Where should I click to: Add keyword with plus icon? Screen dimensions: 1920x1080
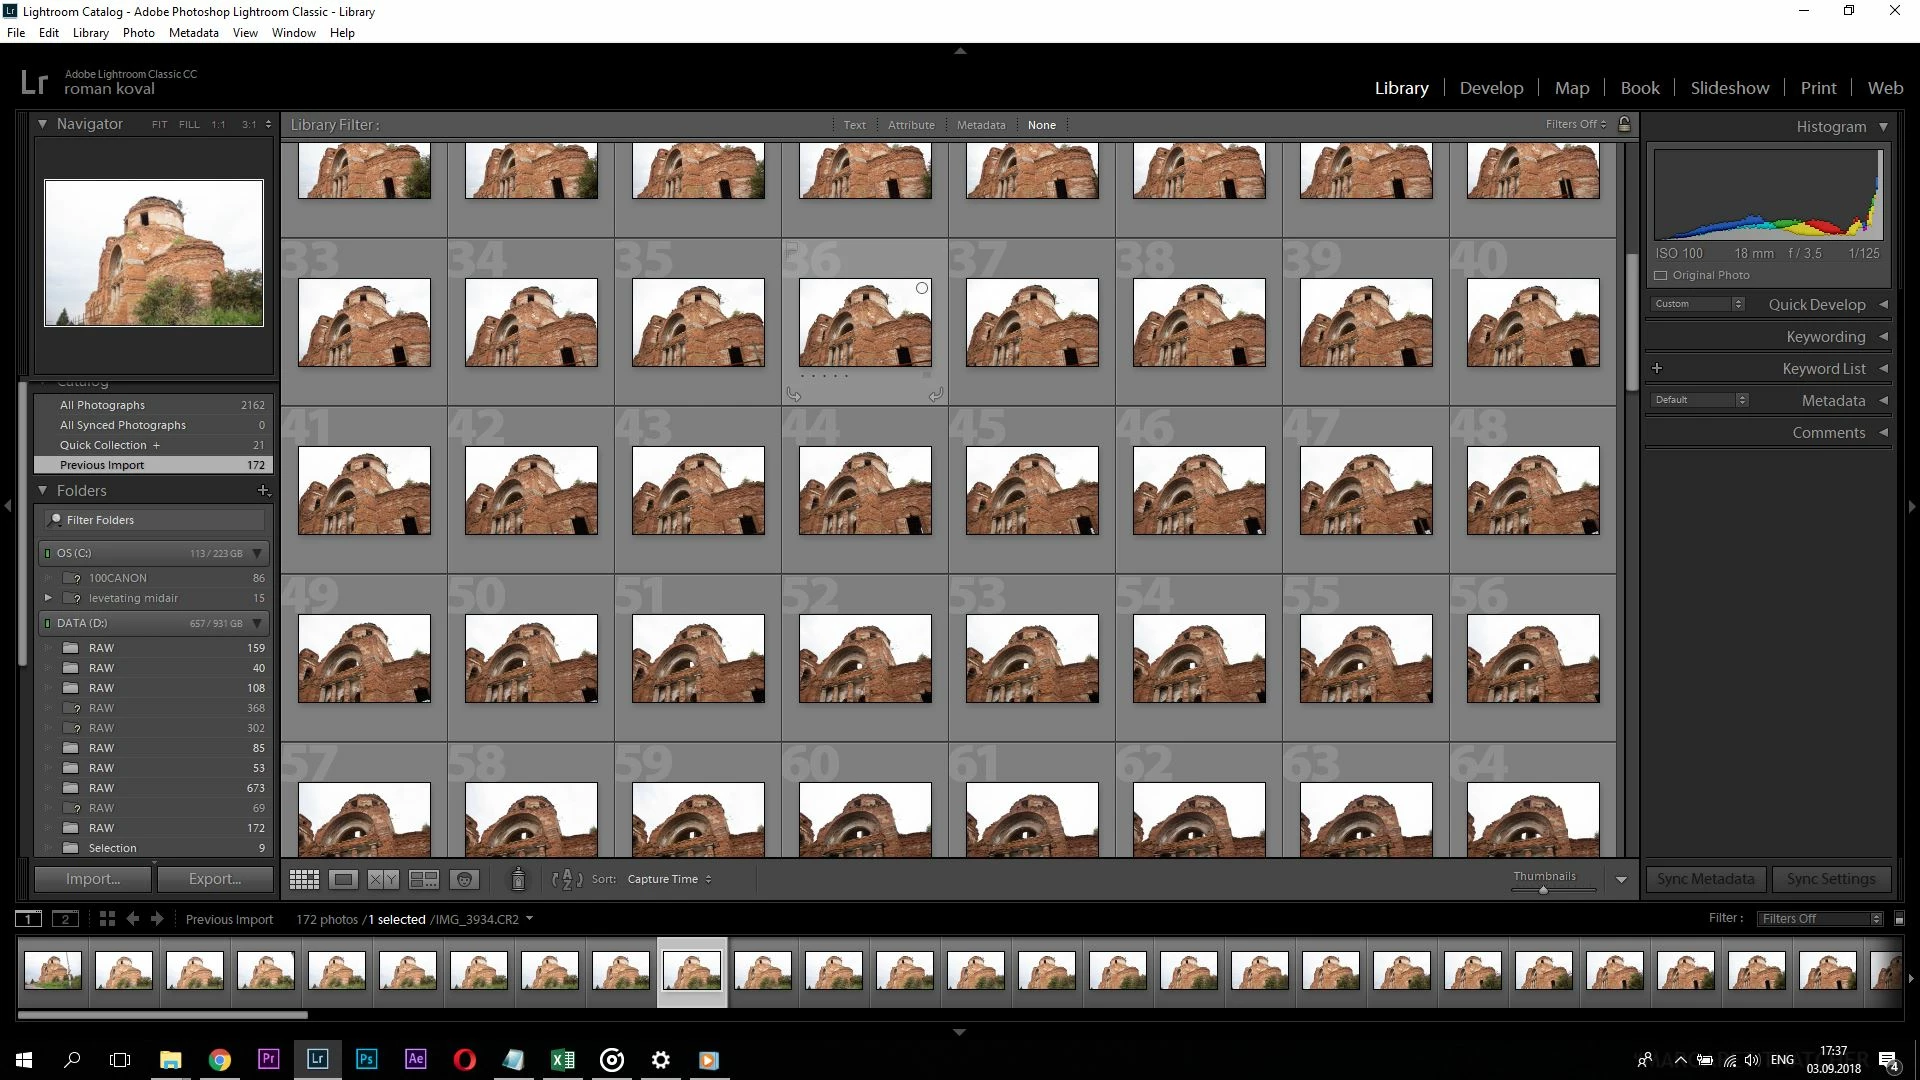coord(1657,368)
